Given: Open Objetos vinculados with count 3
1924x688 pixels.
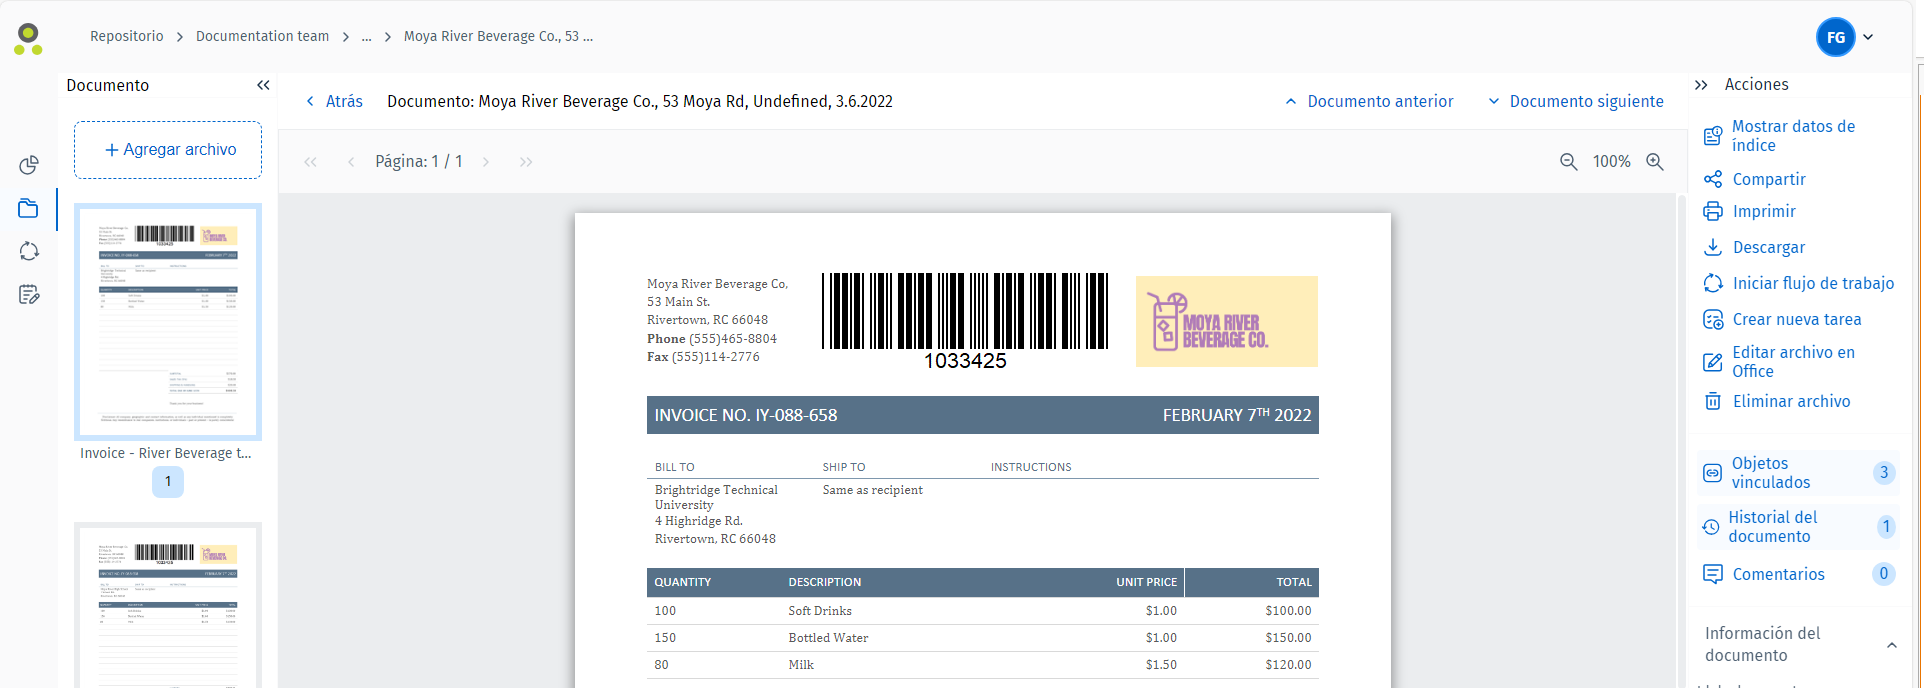Looking at the screenshot, I should click(x=1797, y=473).
